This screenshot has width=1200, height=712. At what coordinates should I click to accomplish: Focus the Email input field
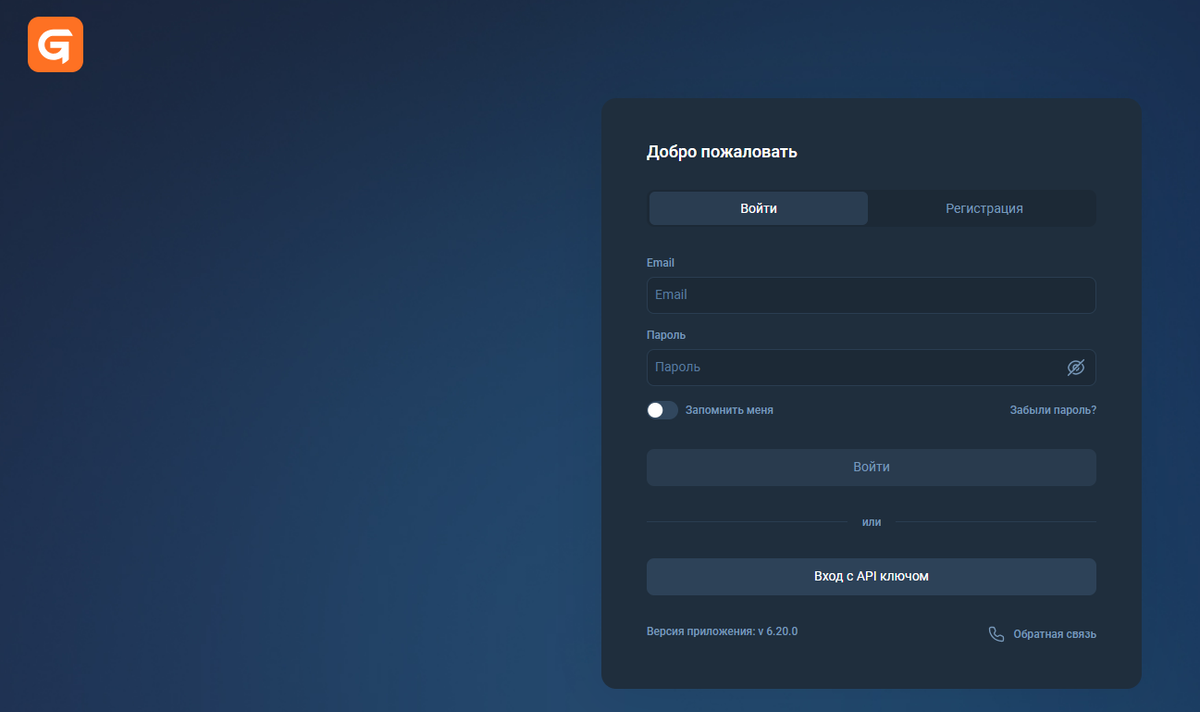pos(871,295)
